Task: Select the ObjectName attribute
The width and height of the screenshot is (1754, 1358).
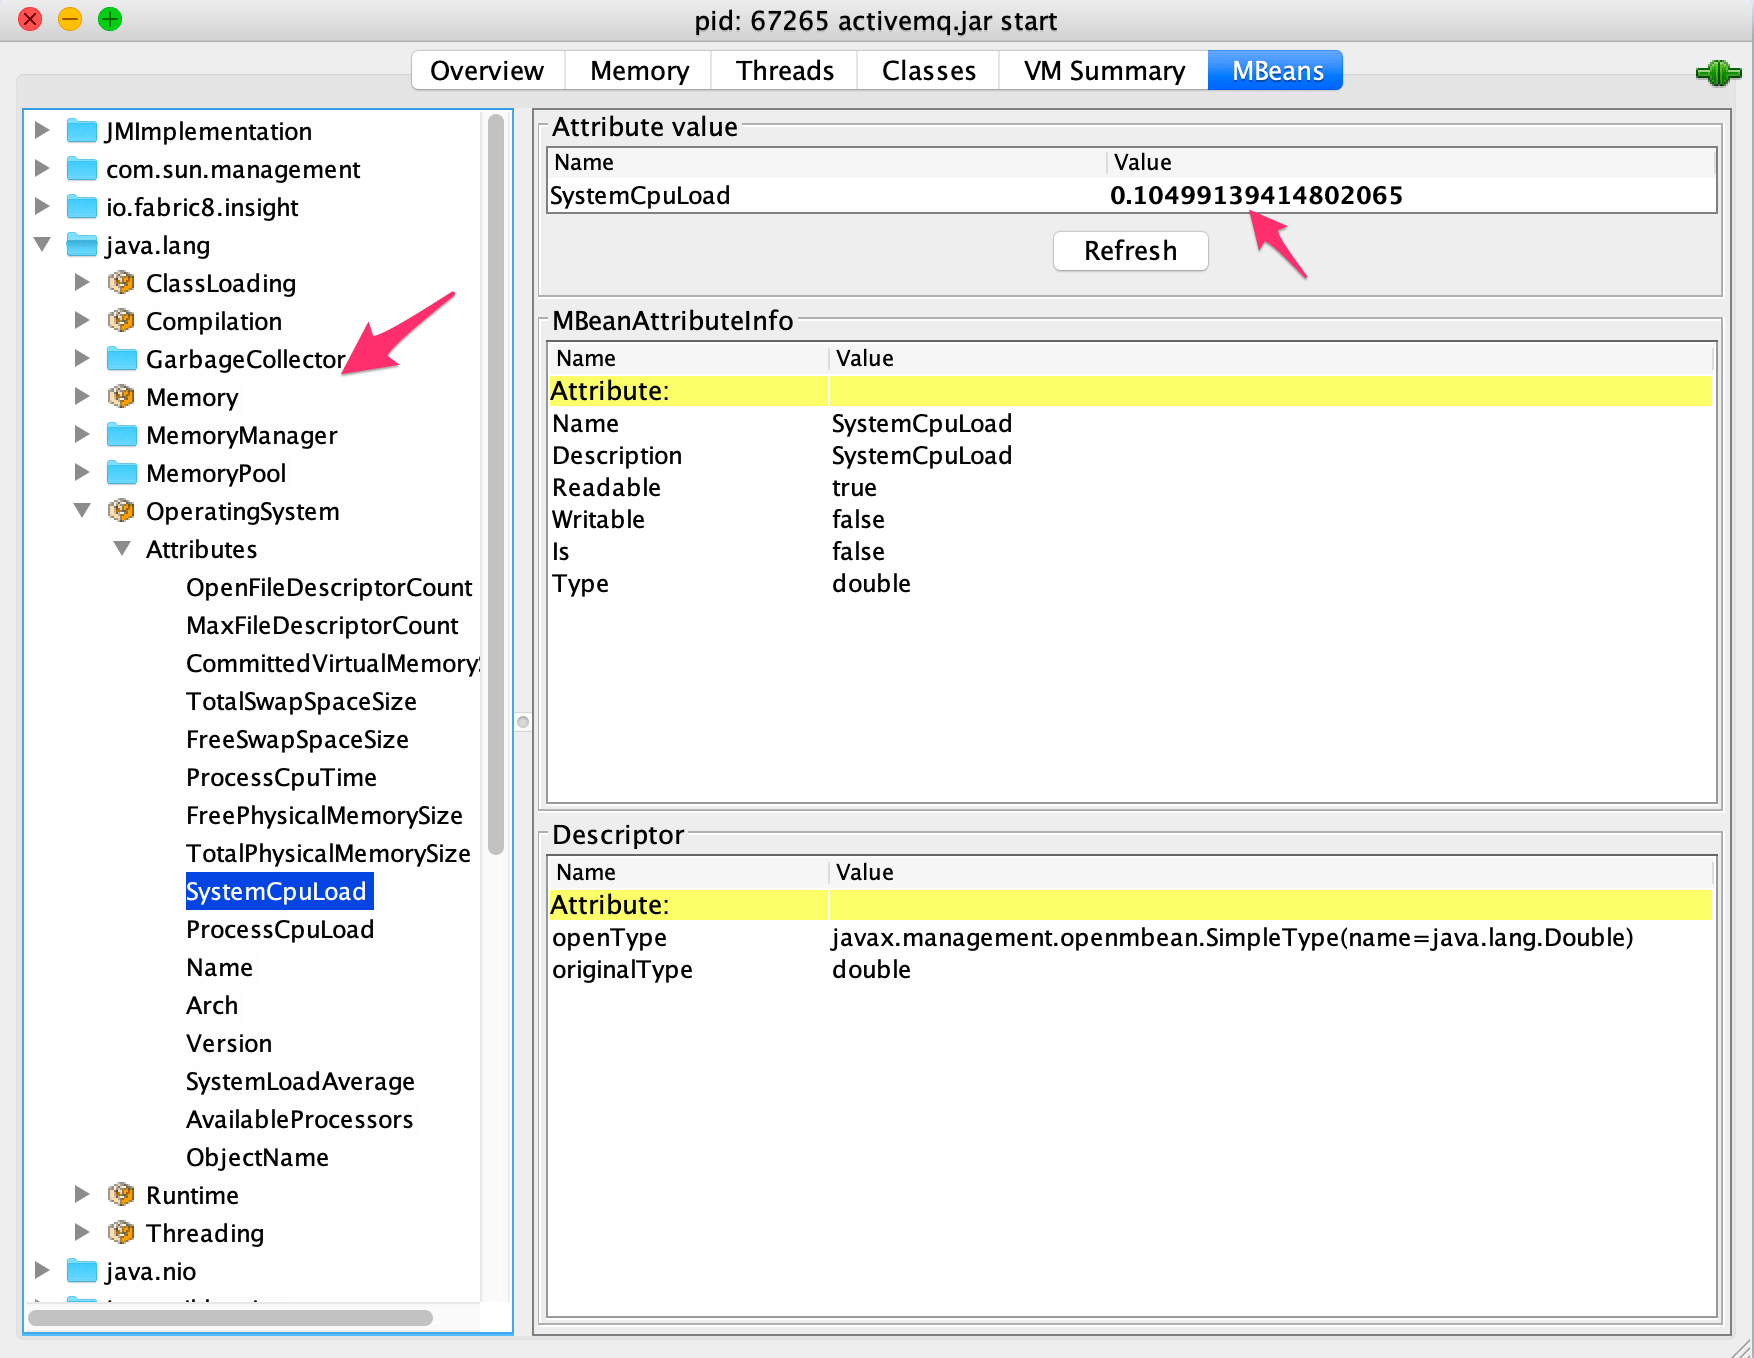Action: point(257,1157)
